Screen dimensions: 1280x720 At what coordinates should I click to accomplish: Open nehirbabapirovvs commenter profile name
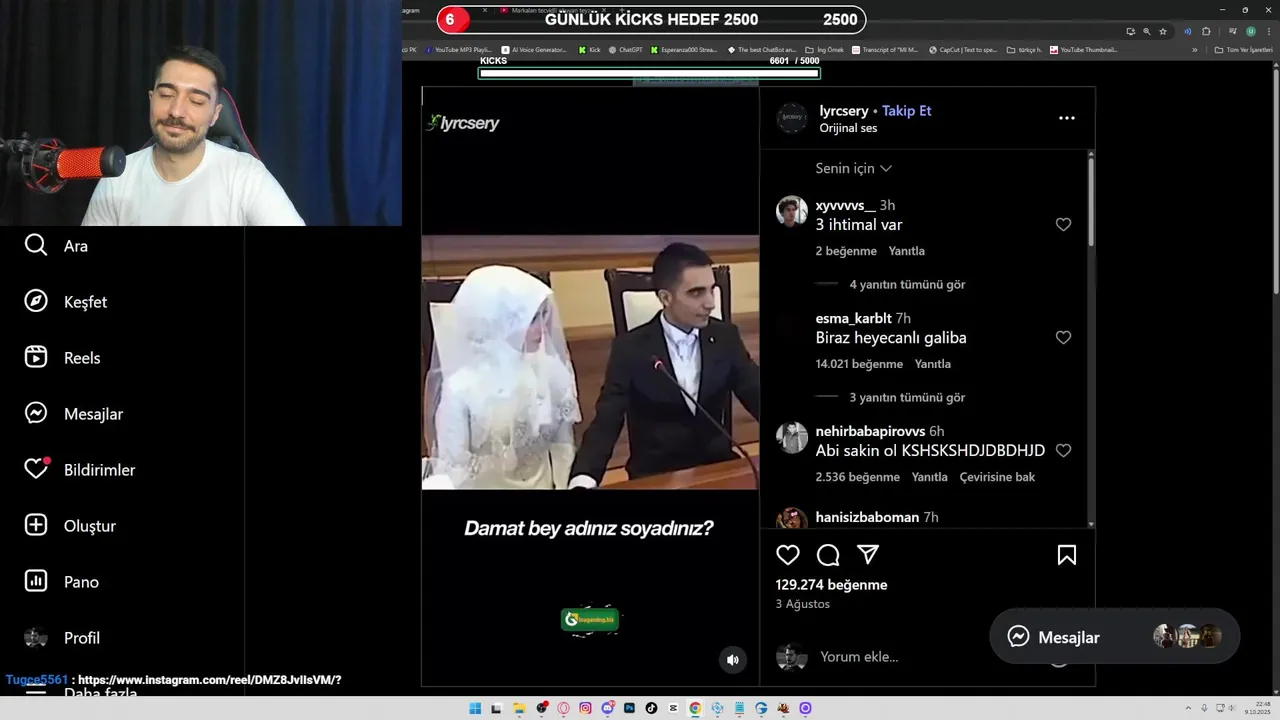click(870, 432)
